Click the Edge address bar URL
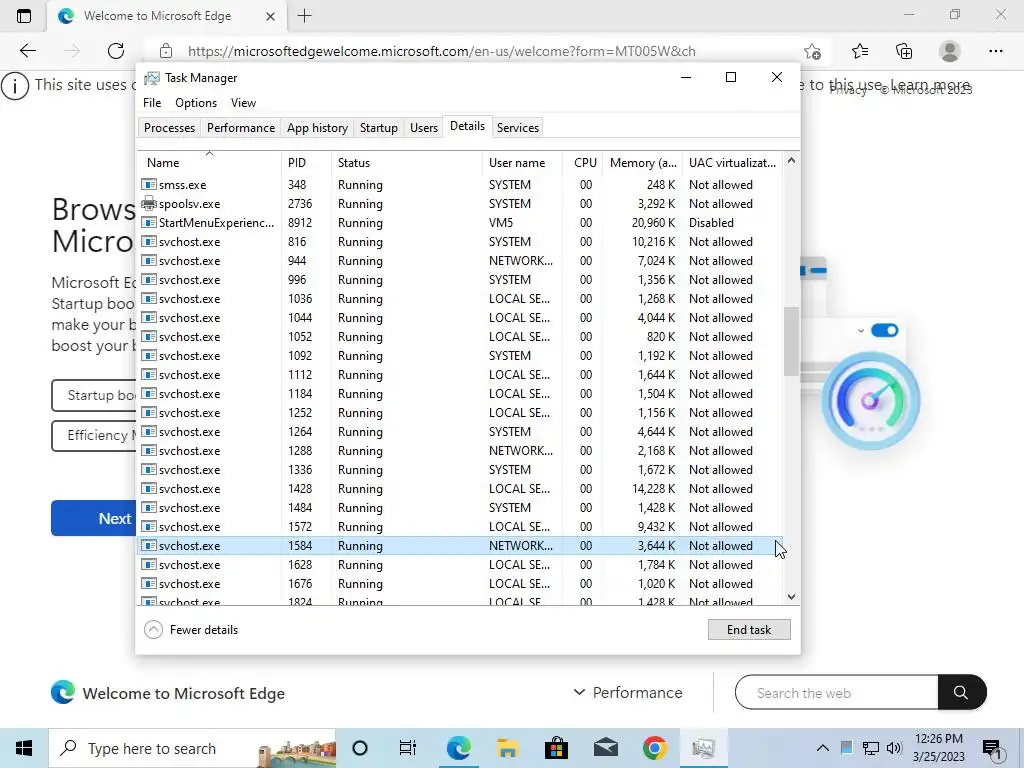1024x768 pixels. point(441,51)
